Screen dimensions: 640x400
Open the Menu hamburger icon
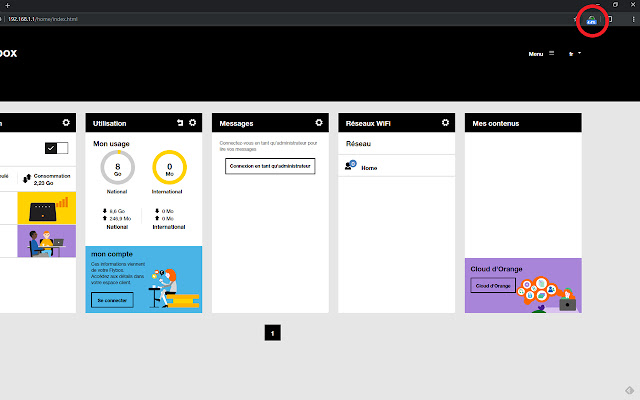click(x=551, y=53)
